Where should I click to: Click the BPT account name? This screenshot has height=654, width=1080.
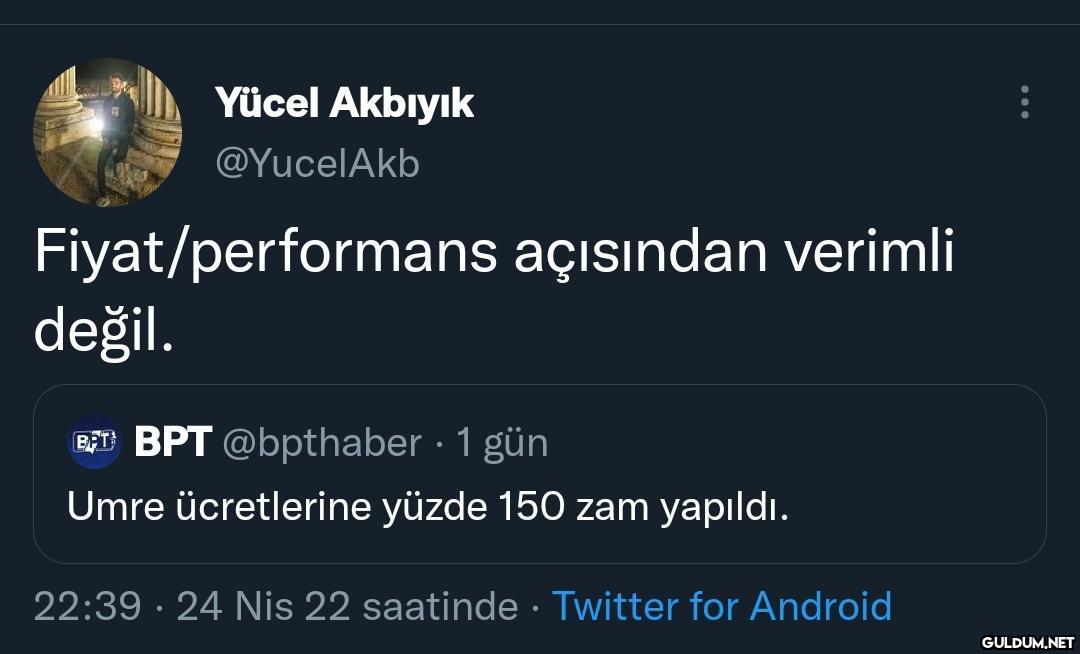point(172,441)
